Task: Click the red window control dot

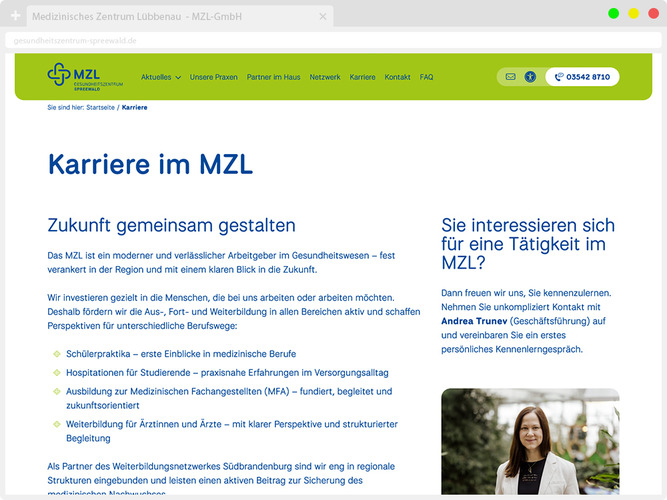Action: (x=653, y=14)
